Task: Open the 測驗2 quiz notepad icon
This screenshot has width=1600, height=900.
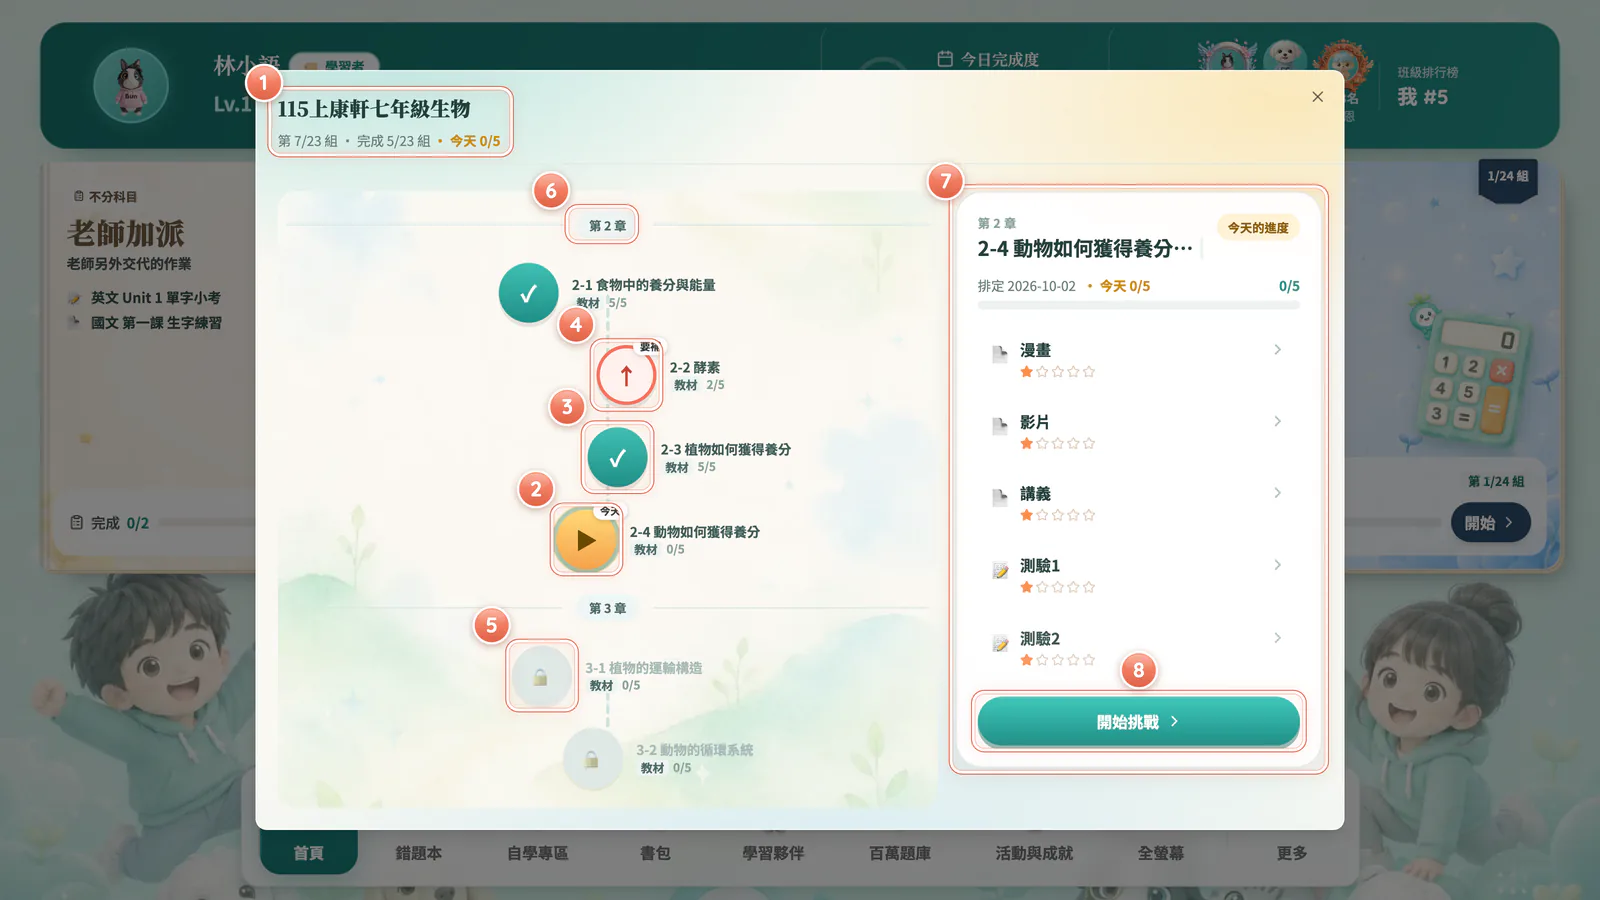Action: click(1000, 643)
